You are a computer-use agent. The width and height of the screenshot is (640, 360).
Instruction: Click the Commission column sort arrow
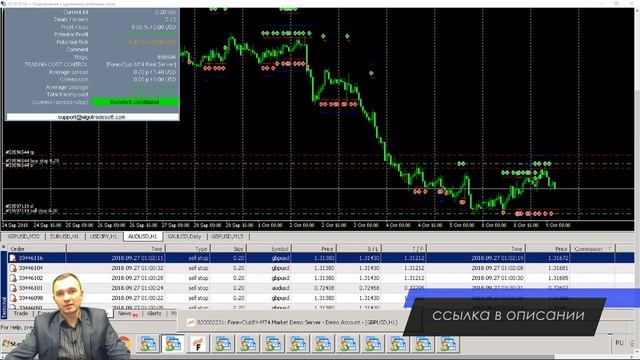[610, 249]
